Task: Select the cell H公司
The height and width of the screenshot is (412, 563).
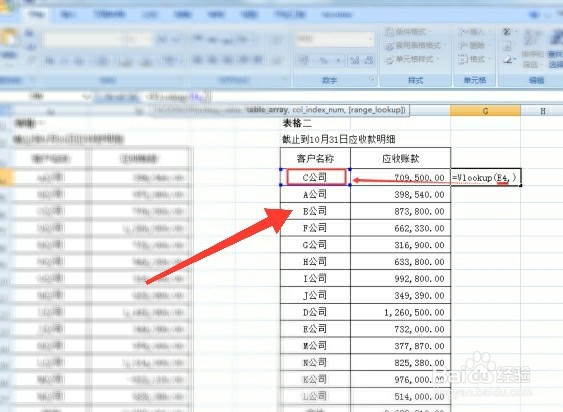Action: (315, 261)
